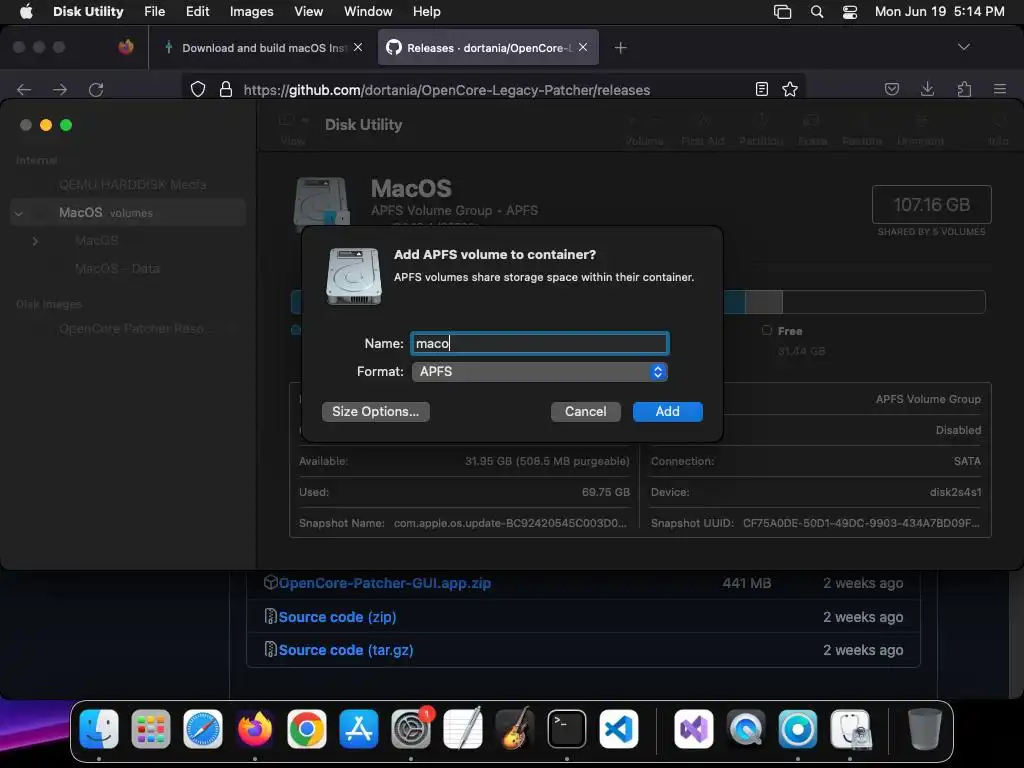Click Add to create volume

click(667, 411)
